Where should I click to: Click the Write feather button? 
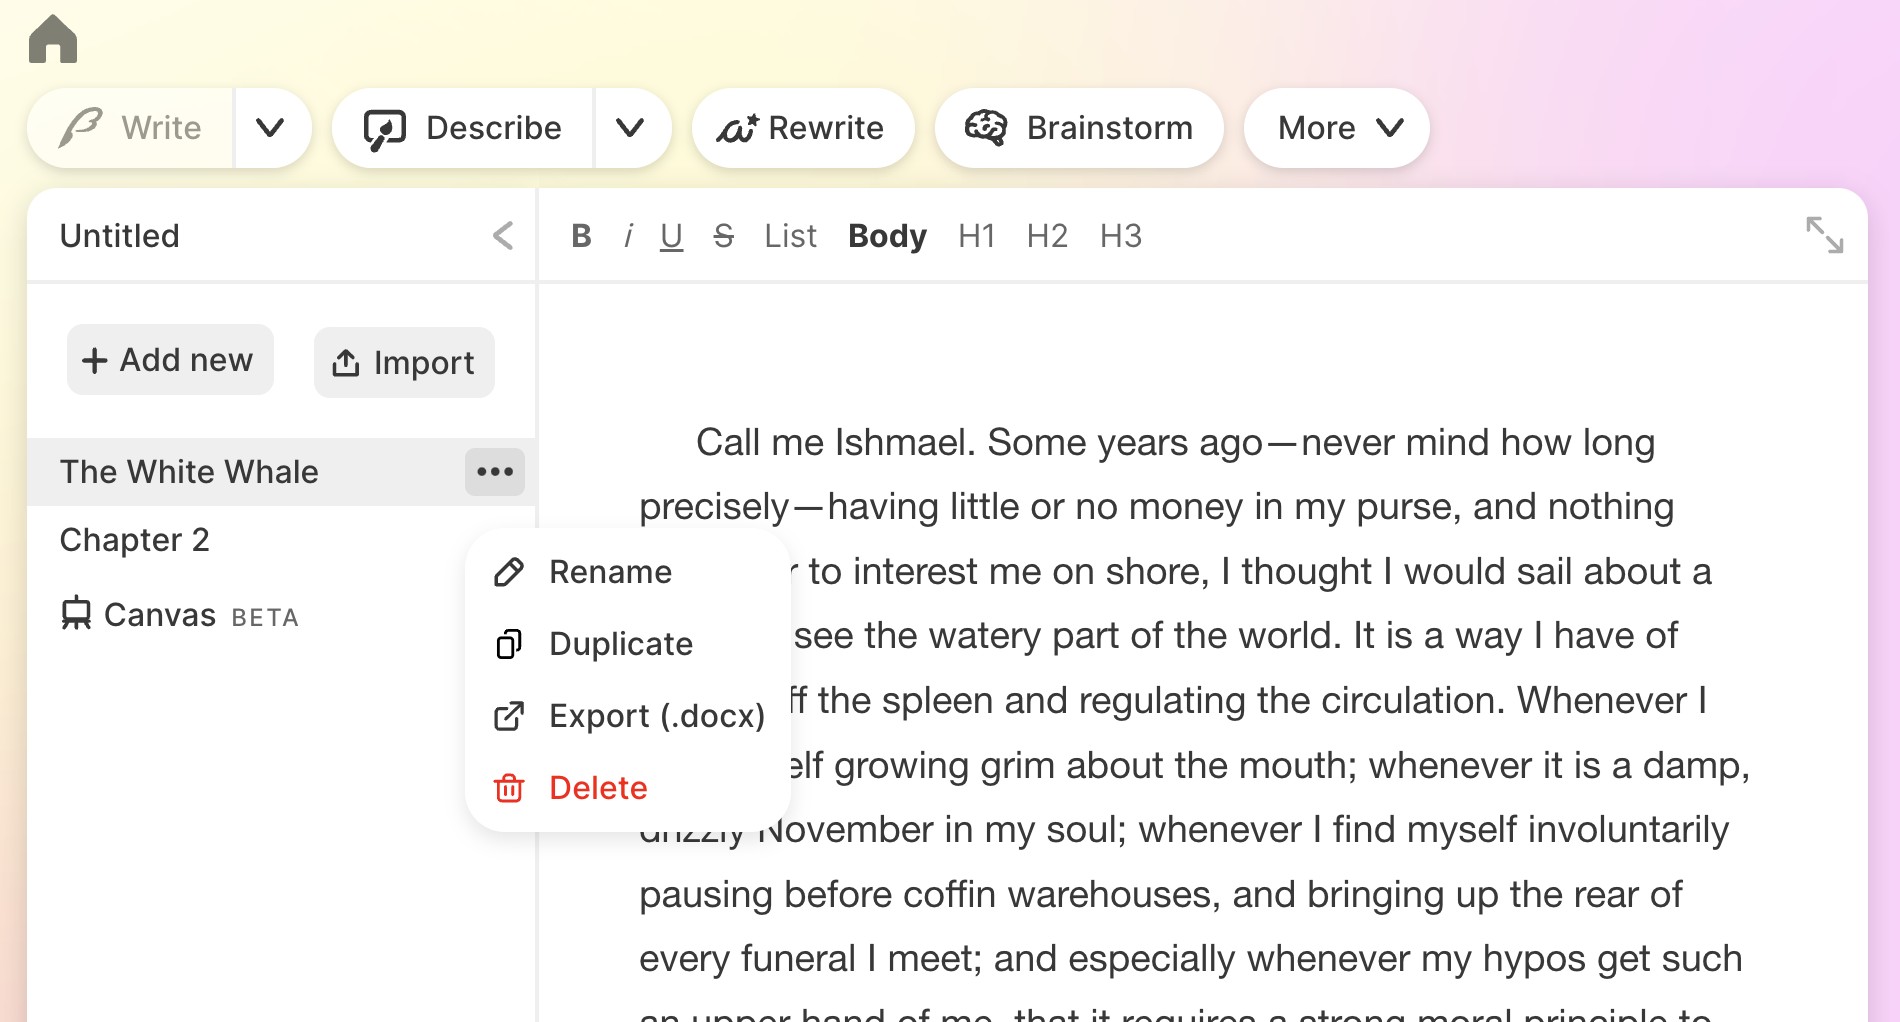coord(132,128)
